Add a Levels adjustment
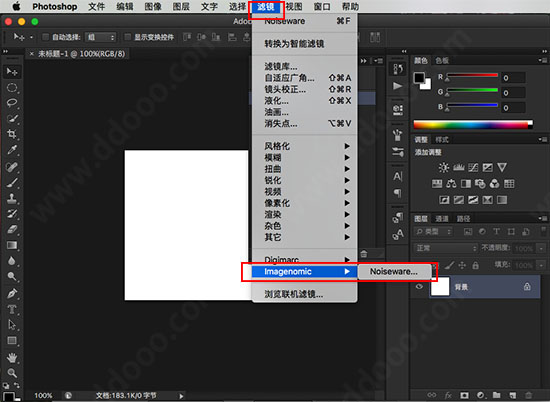Screen dimensions: 550x402 [x=458, y=167]
